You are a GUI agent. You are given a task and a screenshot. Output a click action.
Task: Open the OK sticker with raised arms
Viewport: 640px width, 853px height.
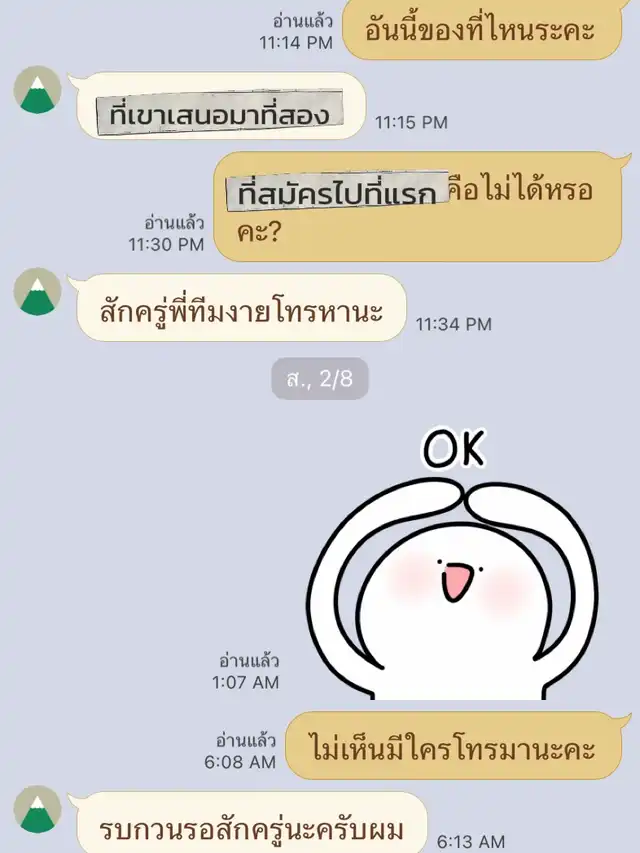coord(452,563)
